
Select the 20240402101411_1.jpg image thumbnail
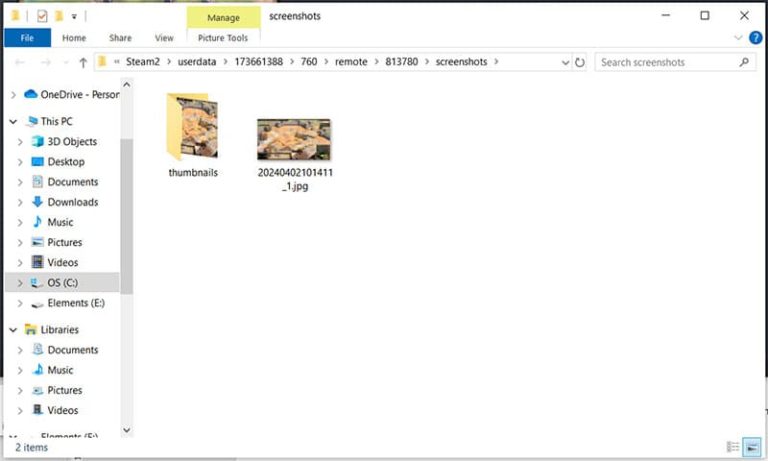(x=294, y=140)
